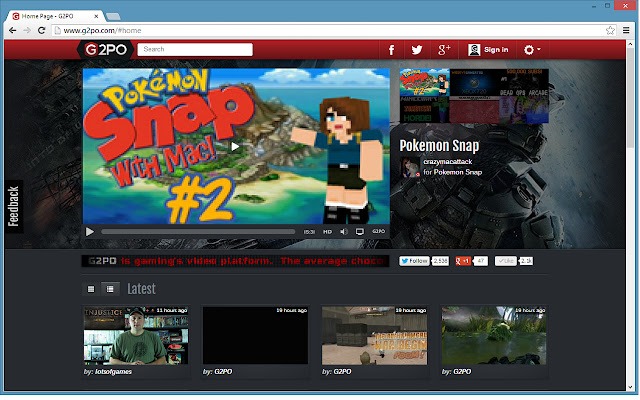Open the Google Plus icon in header
This screenshot has height=400, width=640.
point(445,50)
